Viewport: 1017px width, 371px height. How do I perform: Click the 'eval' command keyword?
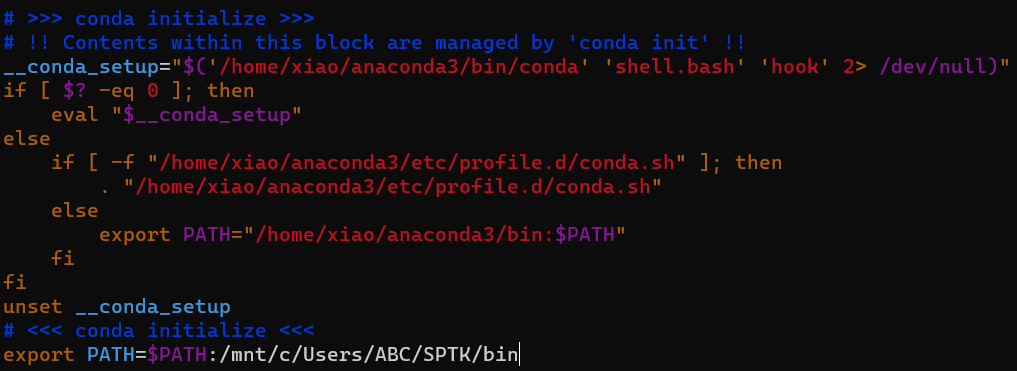pos(75,115)
